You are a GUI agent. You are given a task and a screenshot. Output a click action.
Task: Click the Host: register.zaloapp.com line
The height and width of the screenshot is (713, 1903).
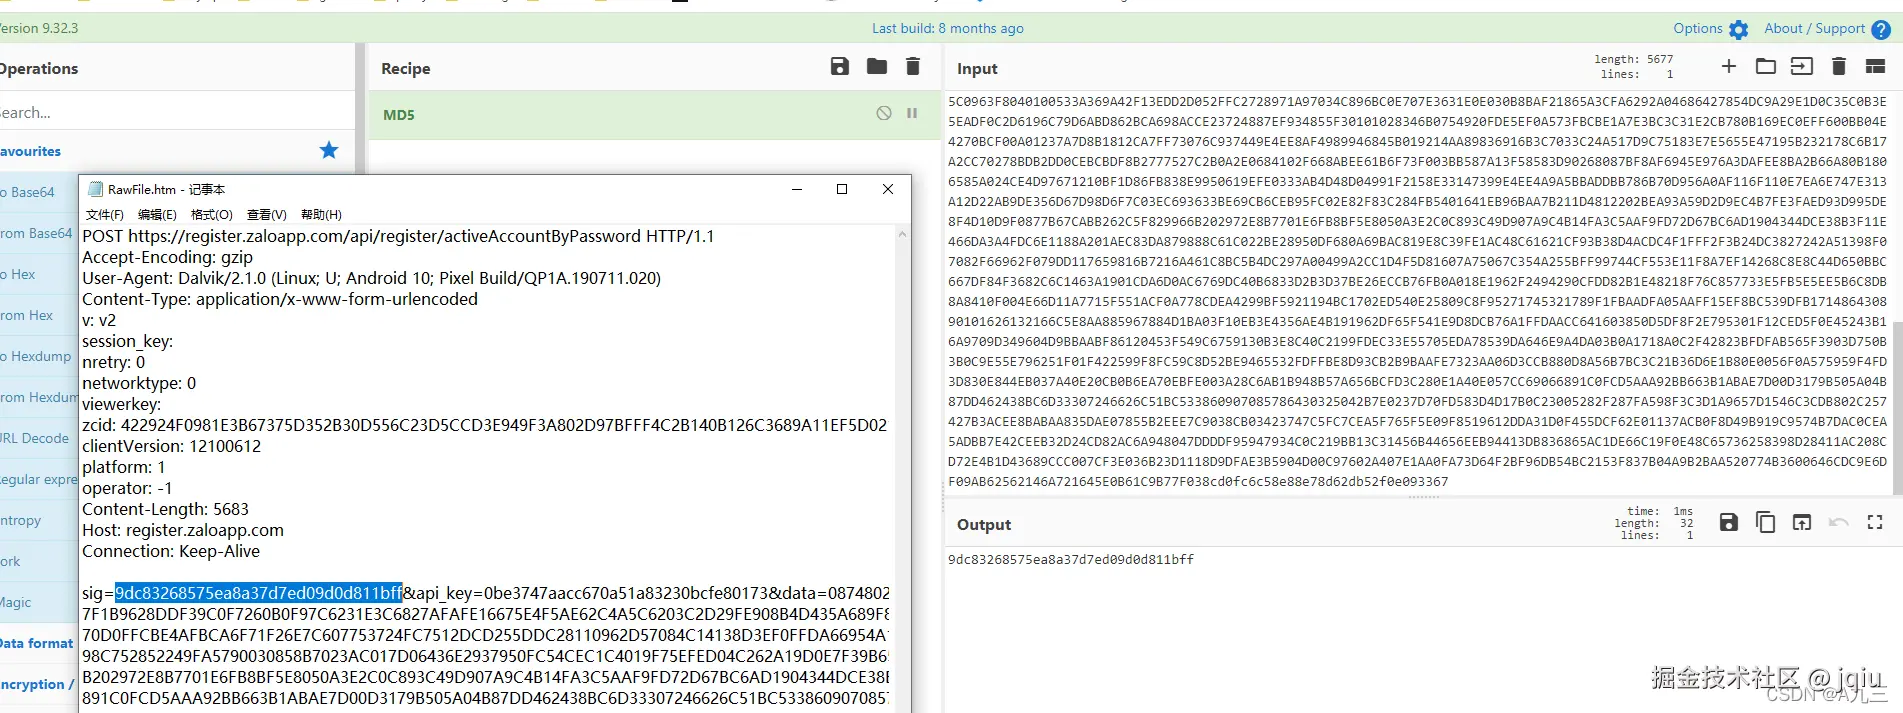(x=183, y=530)
